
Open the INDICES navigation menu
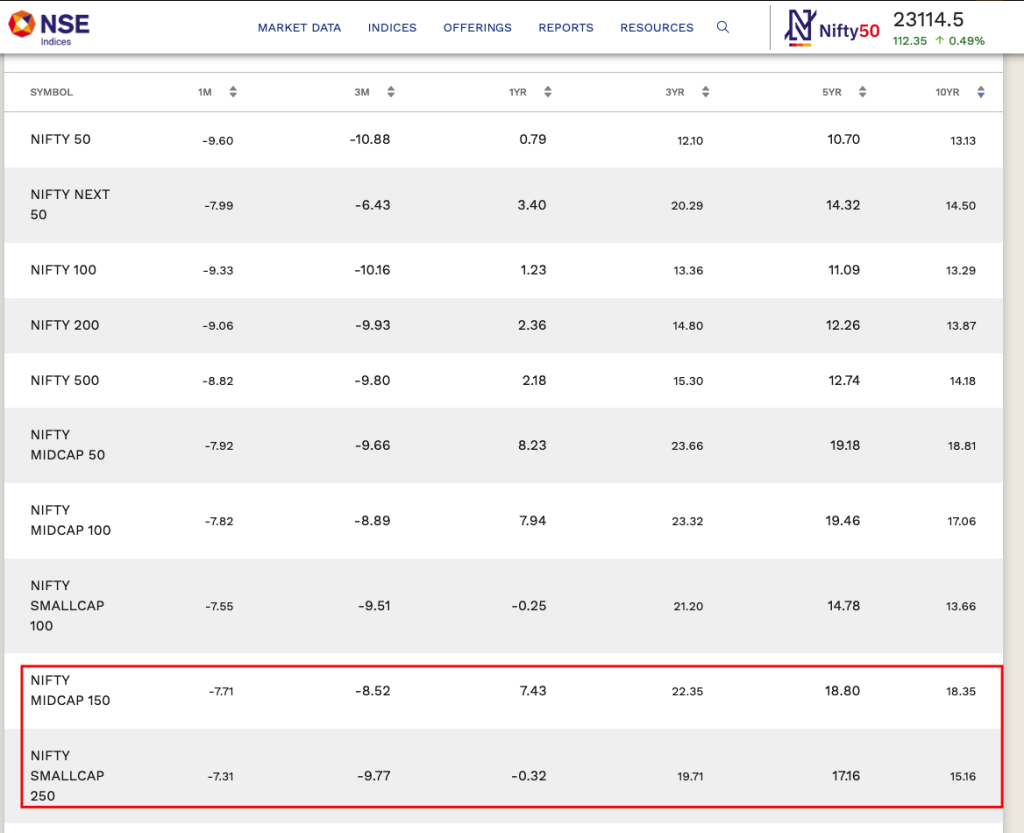(x=392, y=28)
